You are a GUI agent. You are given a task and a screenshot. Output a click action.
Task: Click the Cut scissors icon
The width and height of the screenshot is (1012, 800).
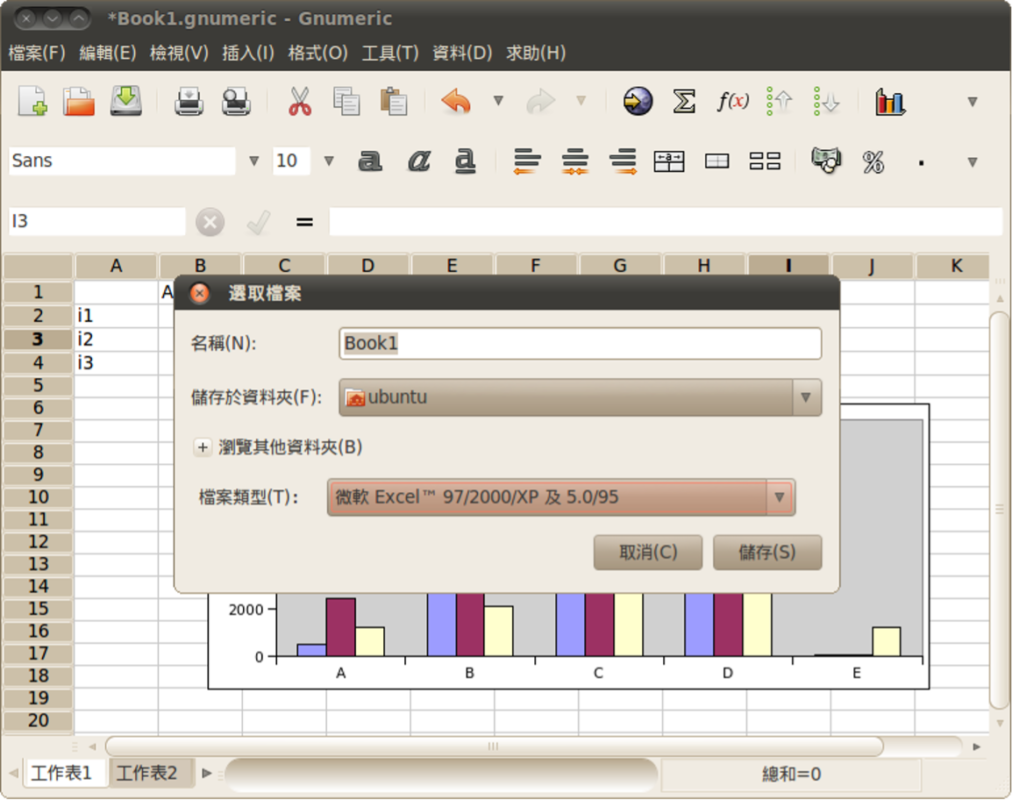click(299, 101)
